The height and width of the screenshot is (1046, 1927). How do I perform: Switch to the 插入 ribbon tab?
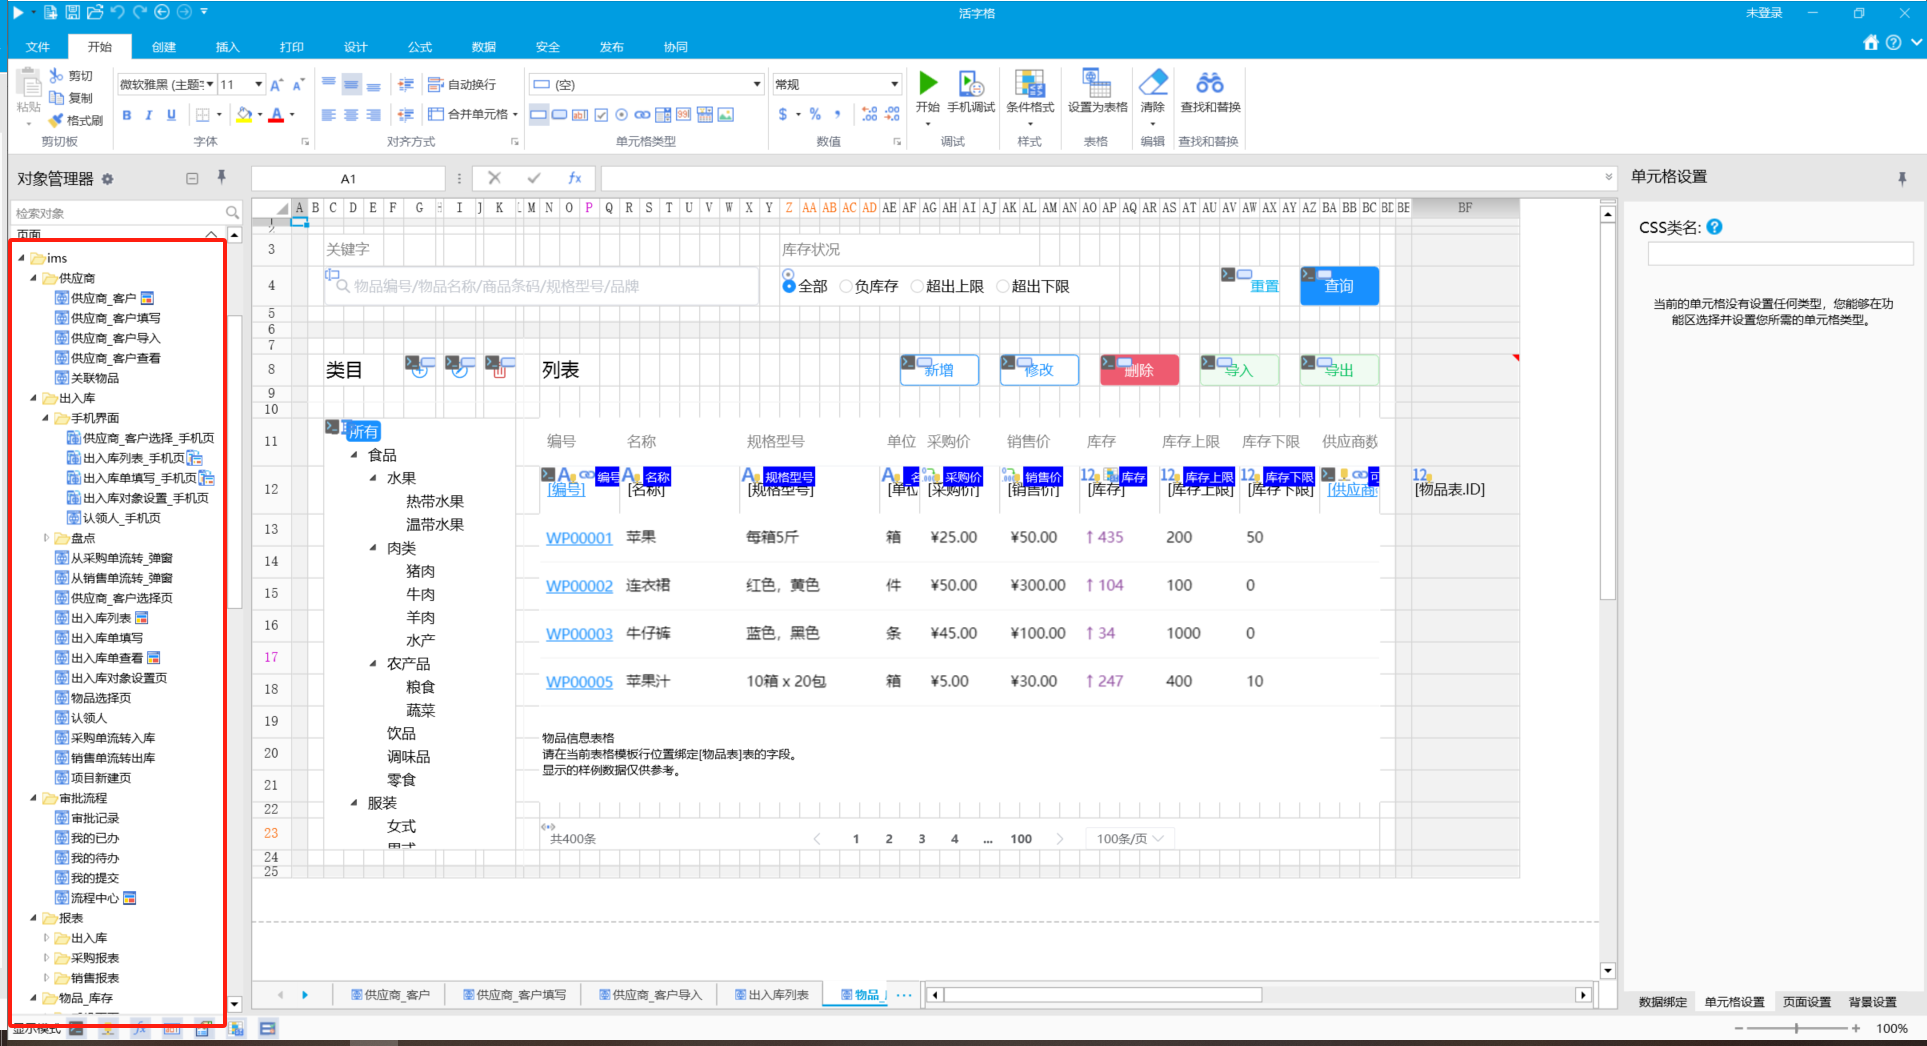click(x=228, y=47)
